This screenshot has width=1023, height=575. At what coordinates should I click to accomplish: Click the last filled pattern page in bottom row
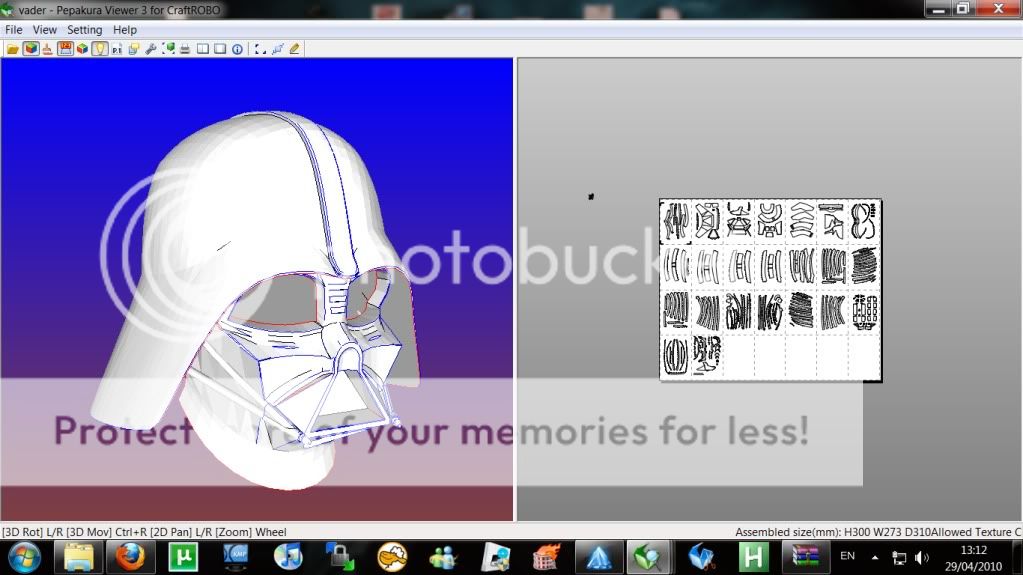707,356
